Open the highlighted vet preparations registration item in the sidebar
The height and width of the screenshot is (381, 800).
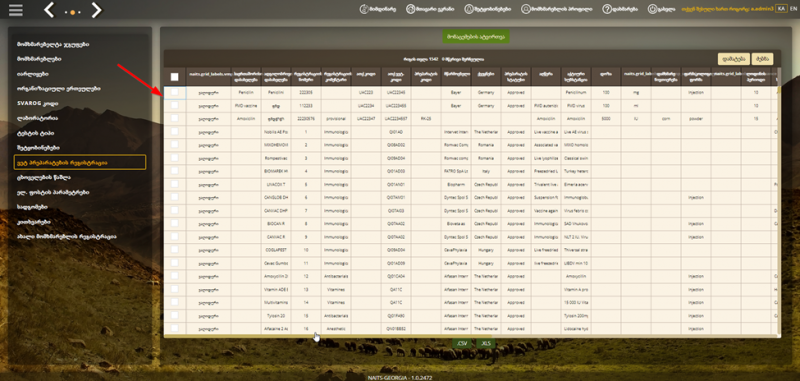[80, 162]
